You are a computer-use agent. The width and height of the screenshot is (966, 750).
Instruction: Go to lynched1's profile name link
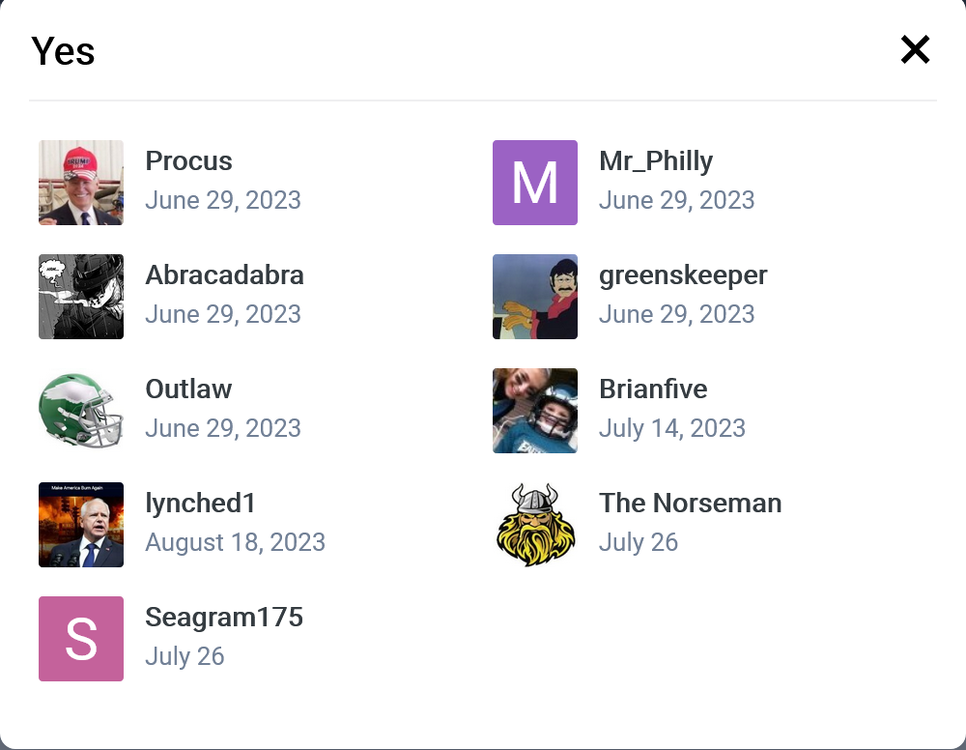[201, 503]
